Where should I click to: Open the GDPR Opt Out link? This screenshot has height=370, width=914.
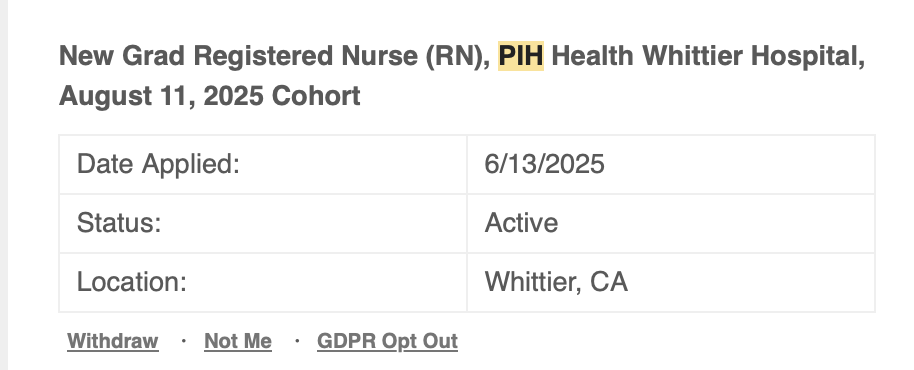[x=387, y=341]
